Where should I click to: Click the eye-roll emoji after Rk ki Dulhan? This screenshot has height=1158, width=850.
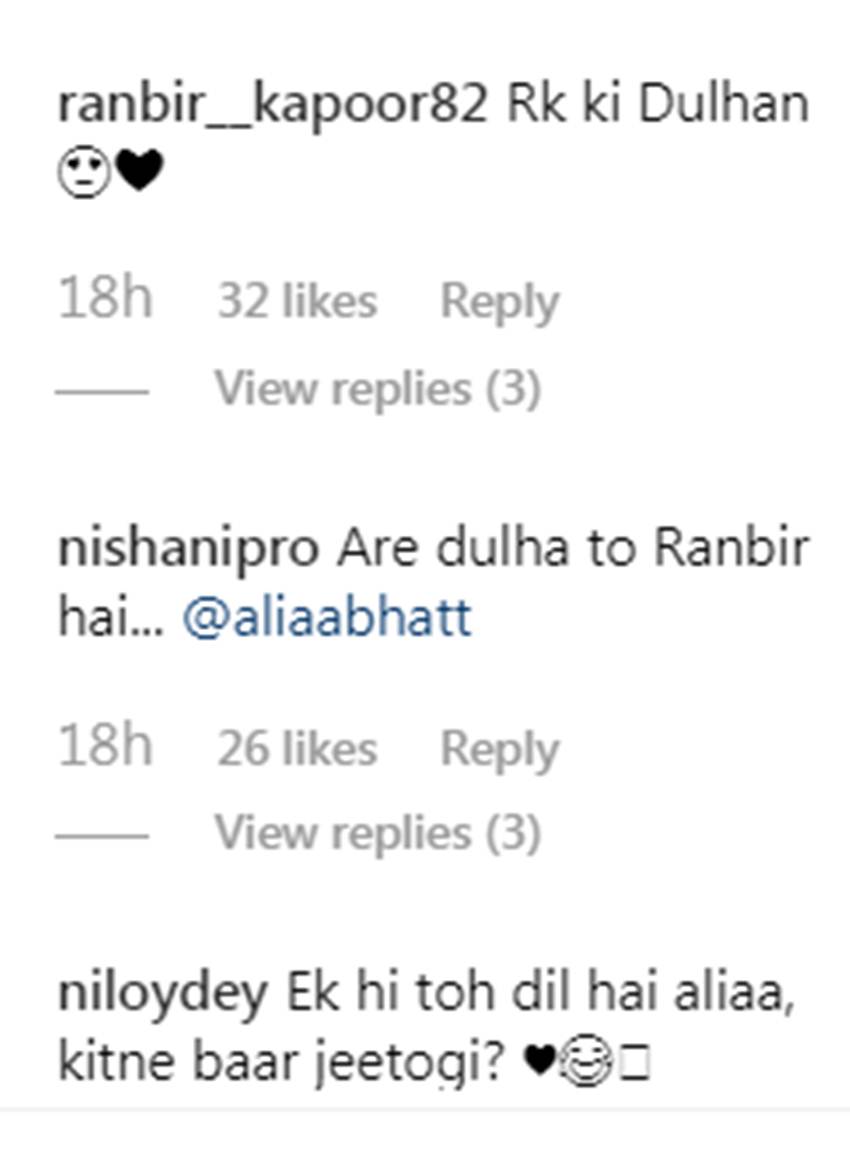[x=84, y=173]
